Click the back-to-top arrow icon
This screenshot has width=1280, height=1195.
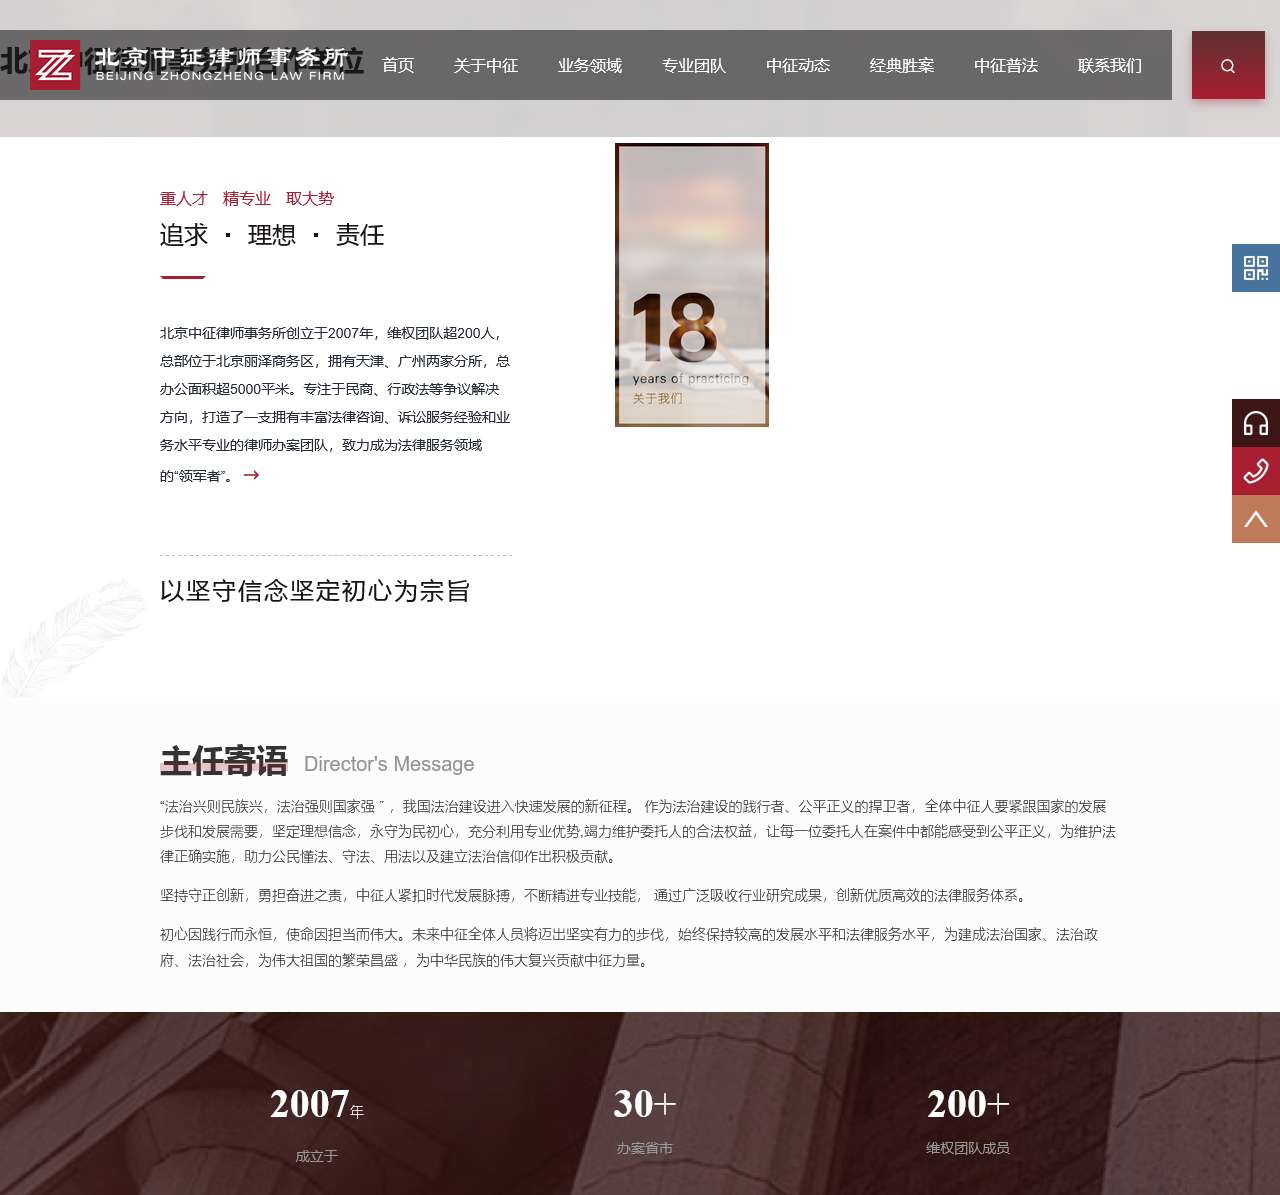[x=1256, y=519]
